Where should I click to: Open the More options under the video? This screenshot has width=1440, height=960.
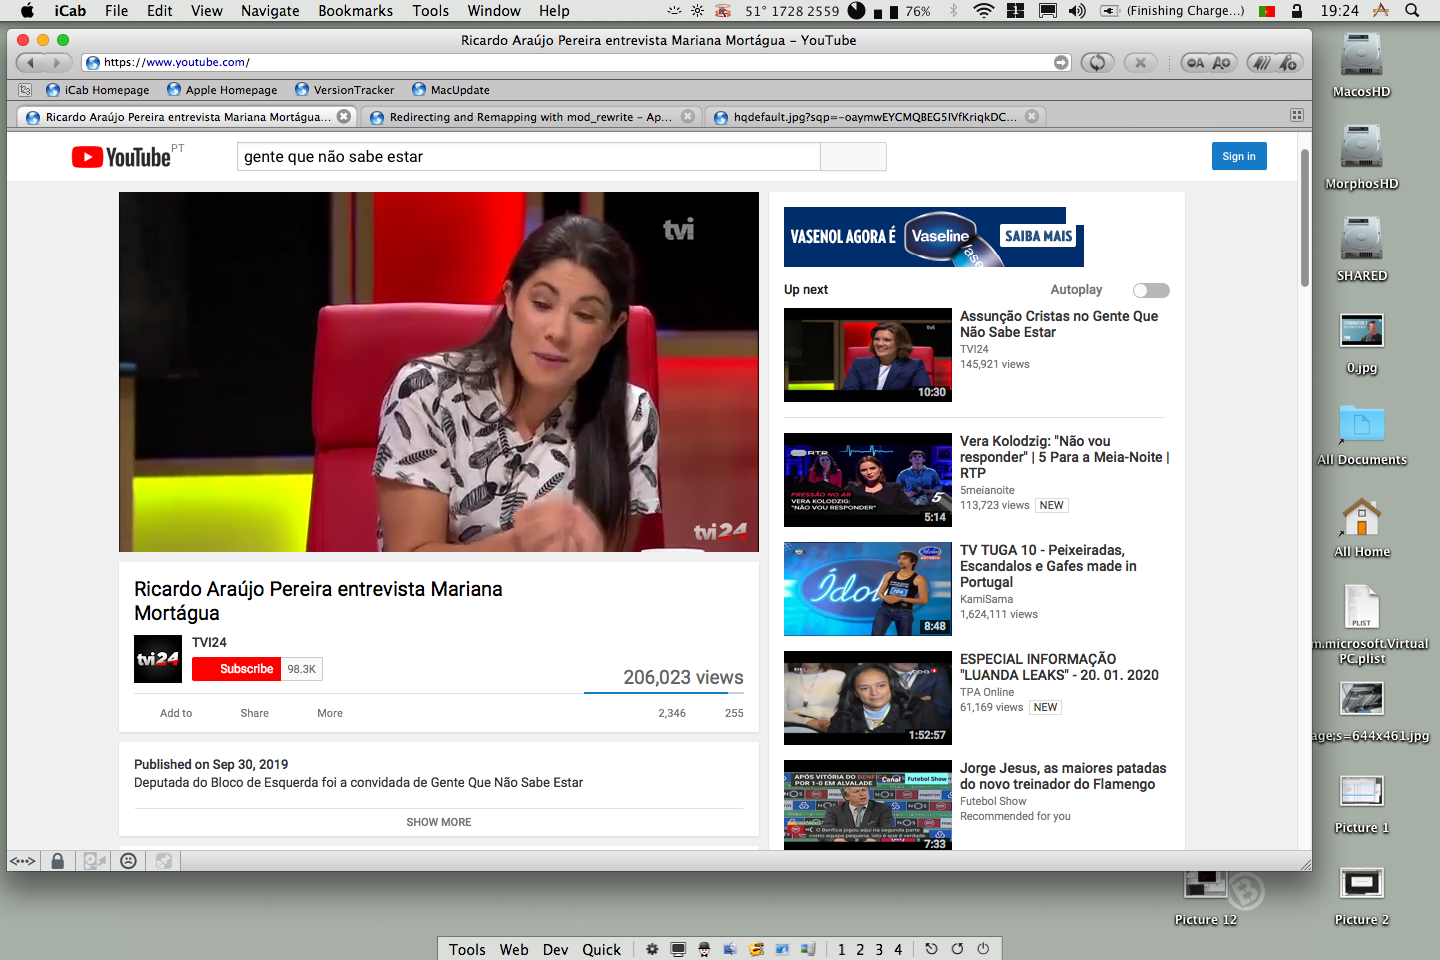point(330,713)
